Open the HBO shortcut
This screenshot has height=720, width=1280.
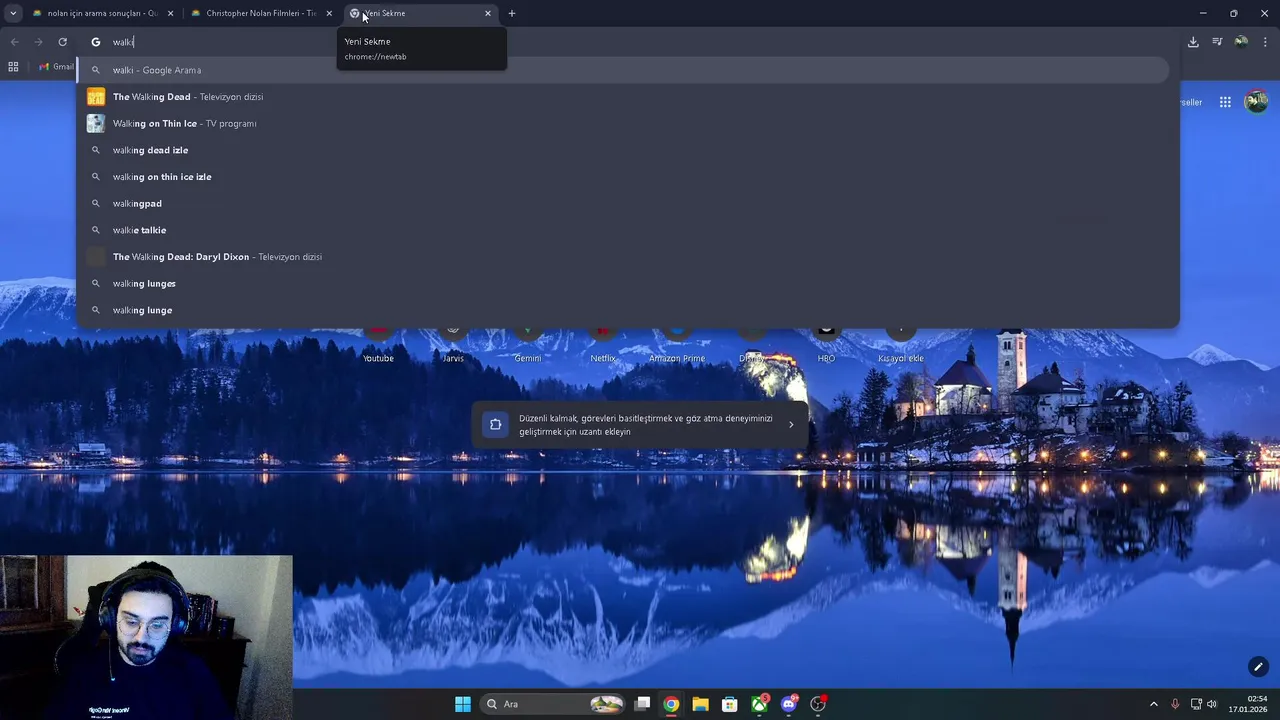pyautogui.click(x=826, y=345)
